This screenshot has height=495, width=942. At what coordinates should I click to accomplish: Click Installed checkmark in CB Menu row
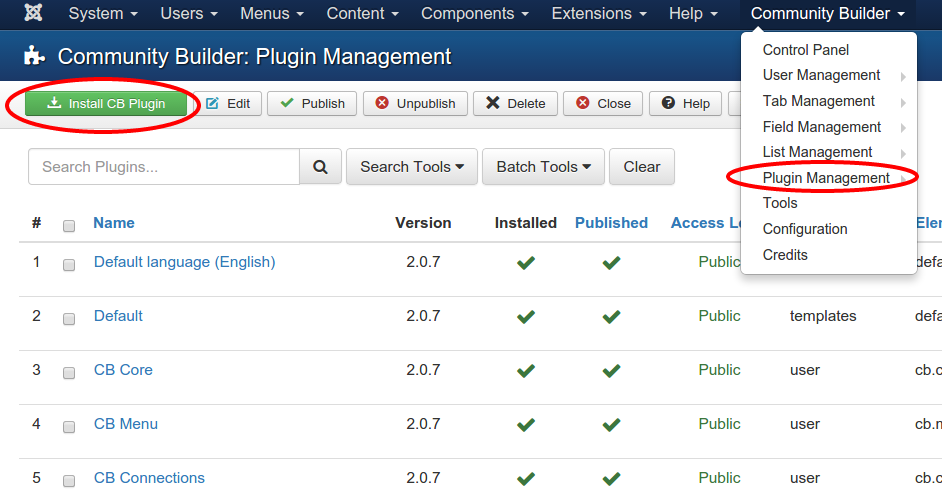526,425
